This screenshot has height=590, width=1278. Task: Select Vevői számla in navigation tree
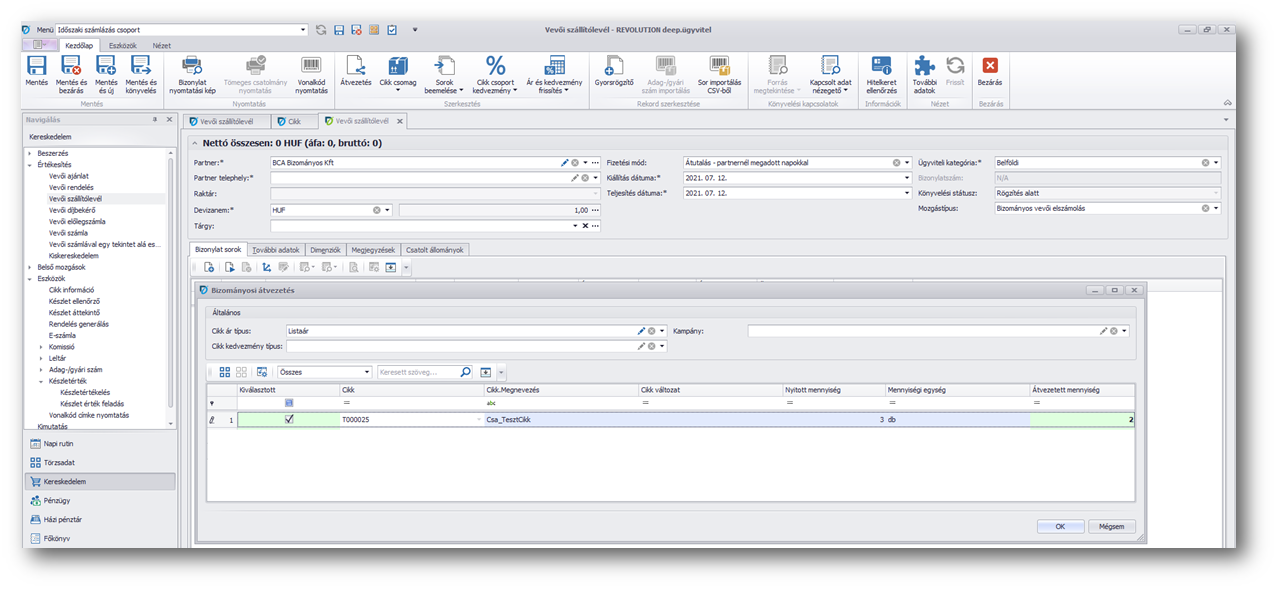coord(70,232)
